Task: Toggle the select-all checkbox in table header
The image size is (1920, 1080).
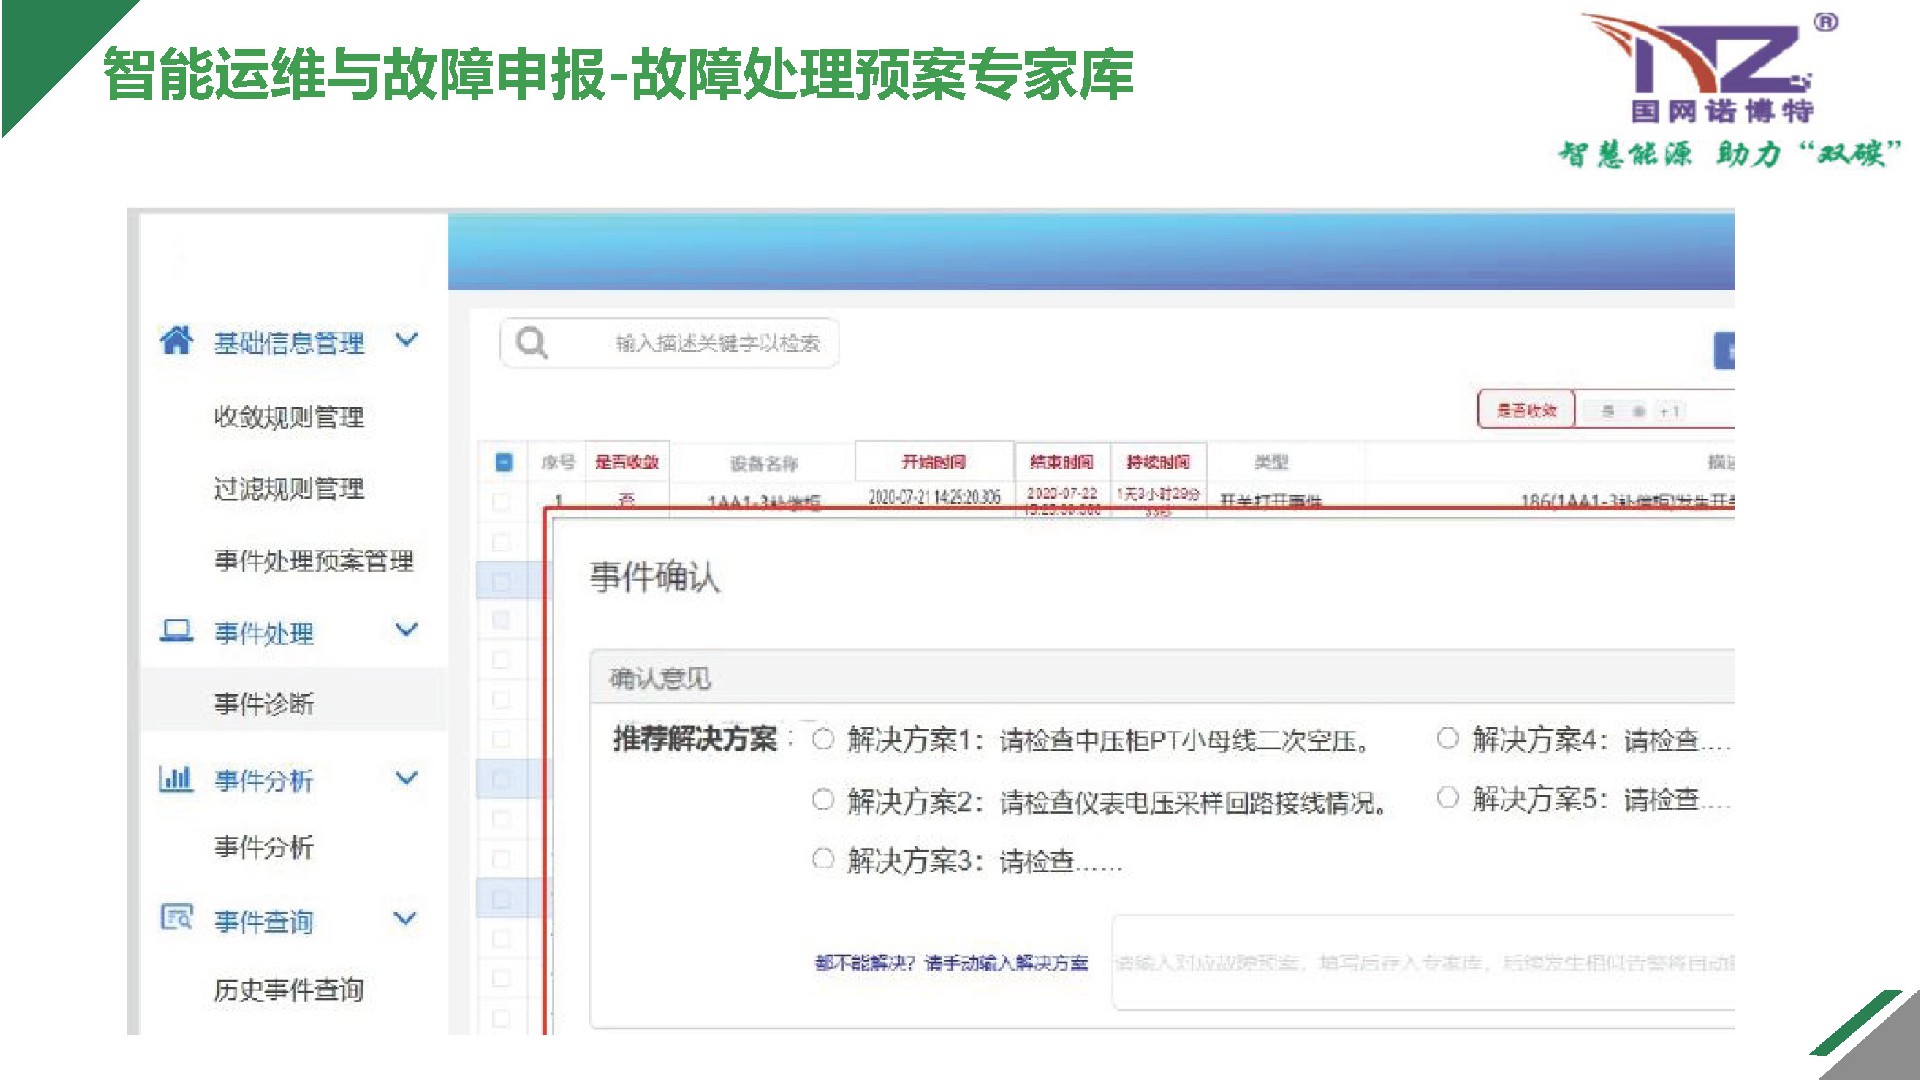Action: [504, 462]
